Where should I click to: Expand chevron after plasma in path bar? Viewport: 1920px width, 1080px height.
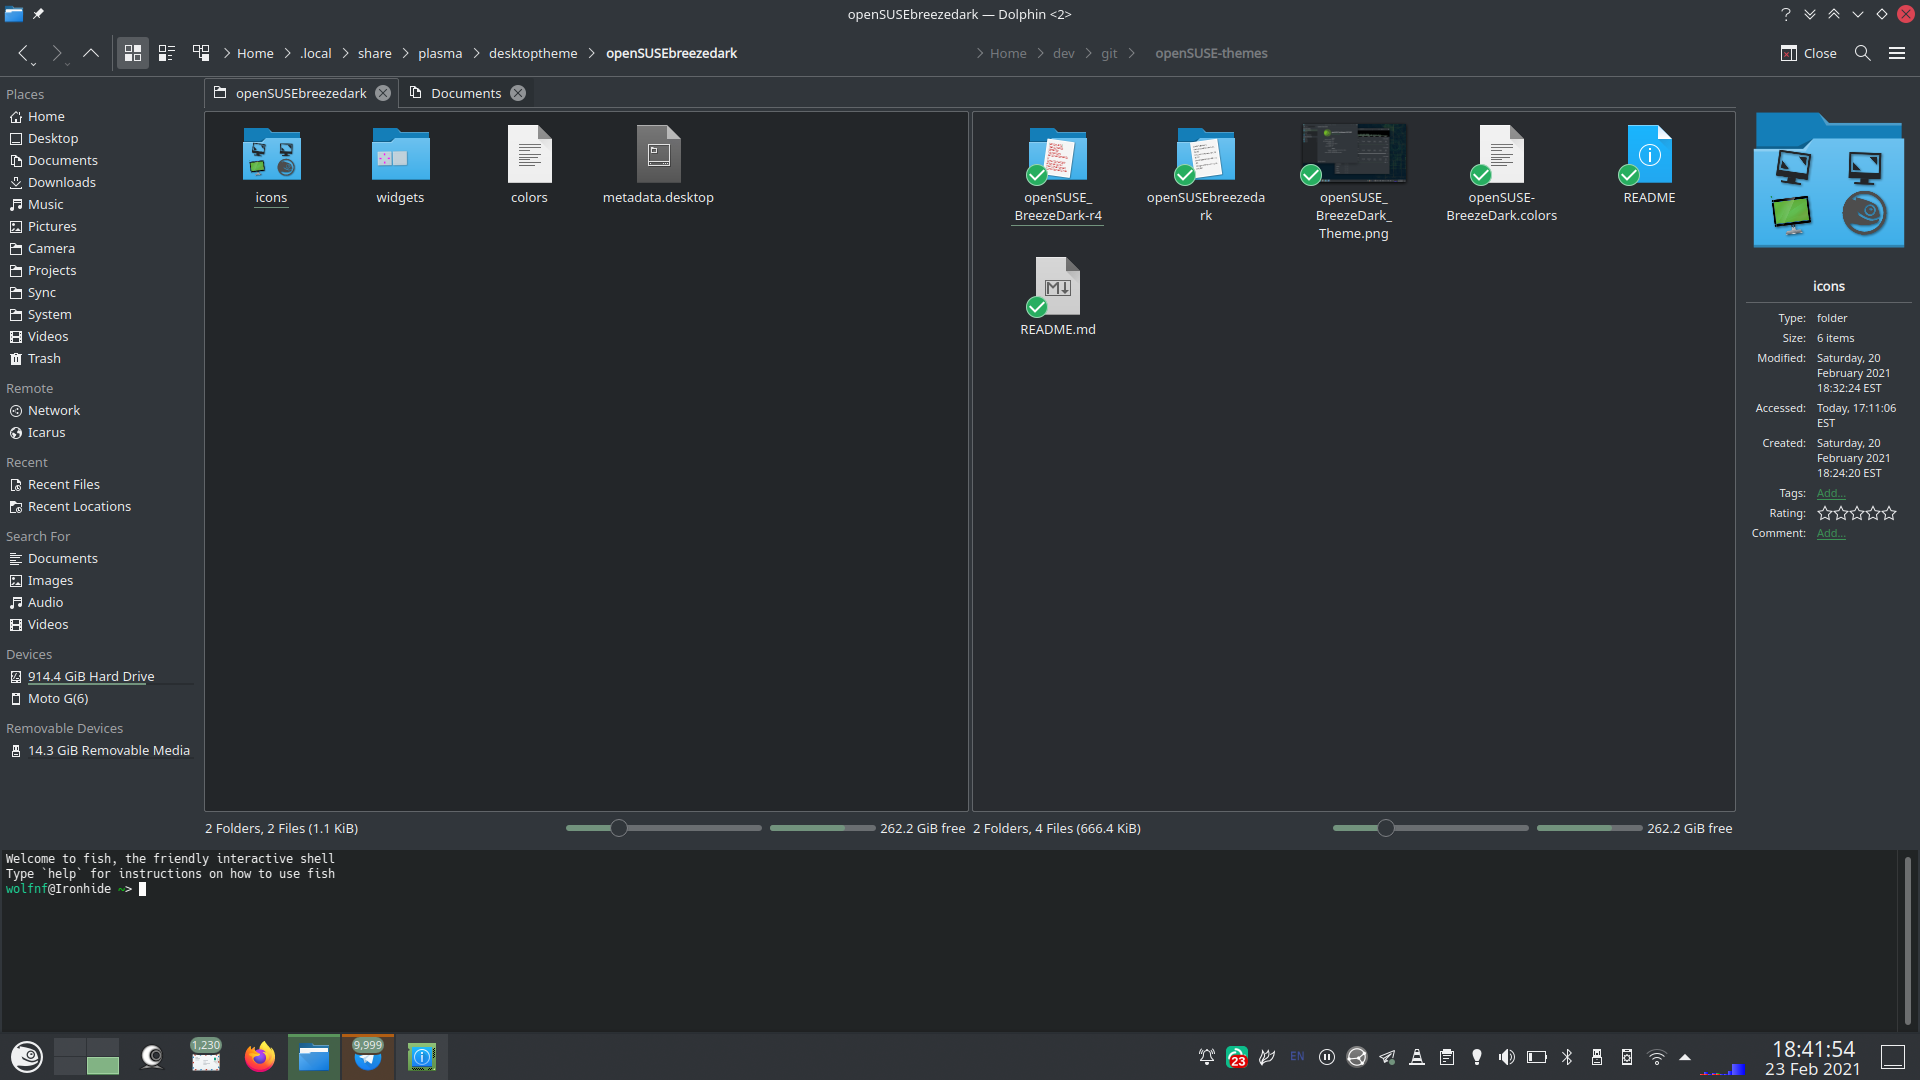(x=476, y=53)
